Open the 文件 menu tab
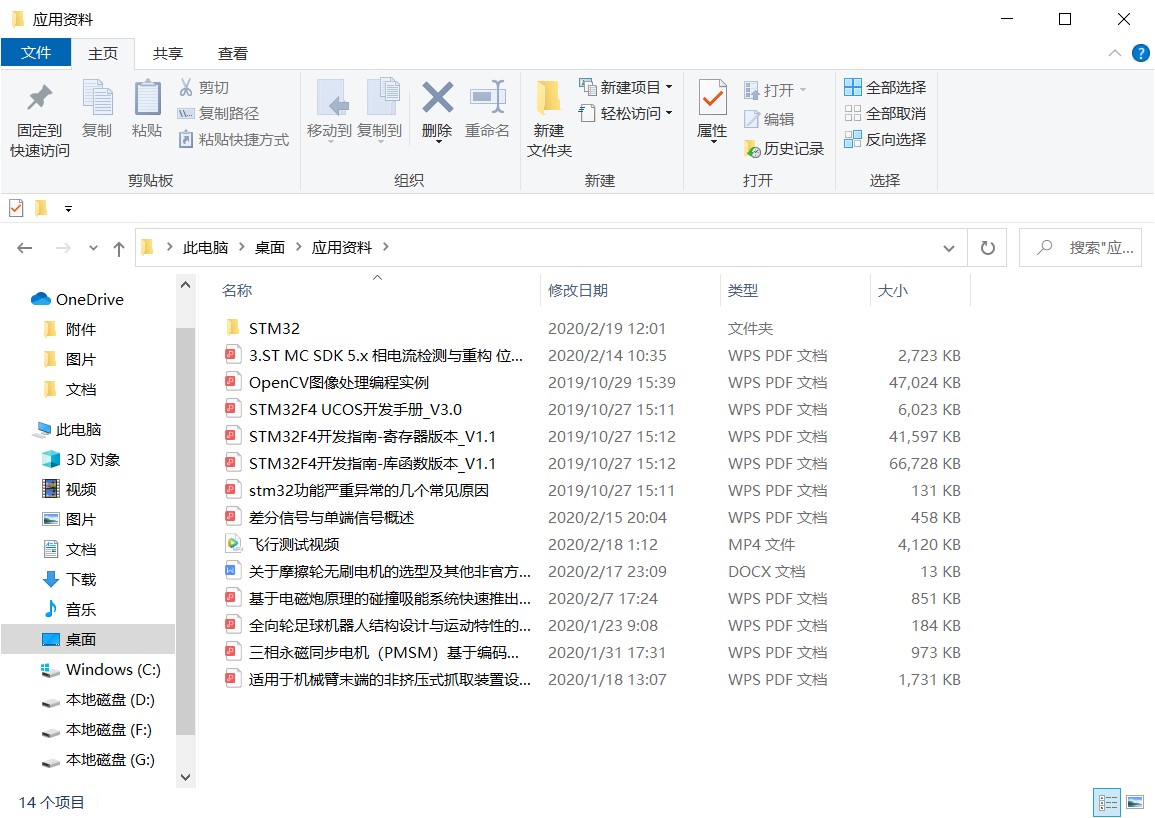Viewport: 1155px width, 818px height. (36, 53)
